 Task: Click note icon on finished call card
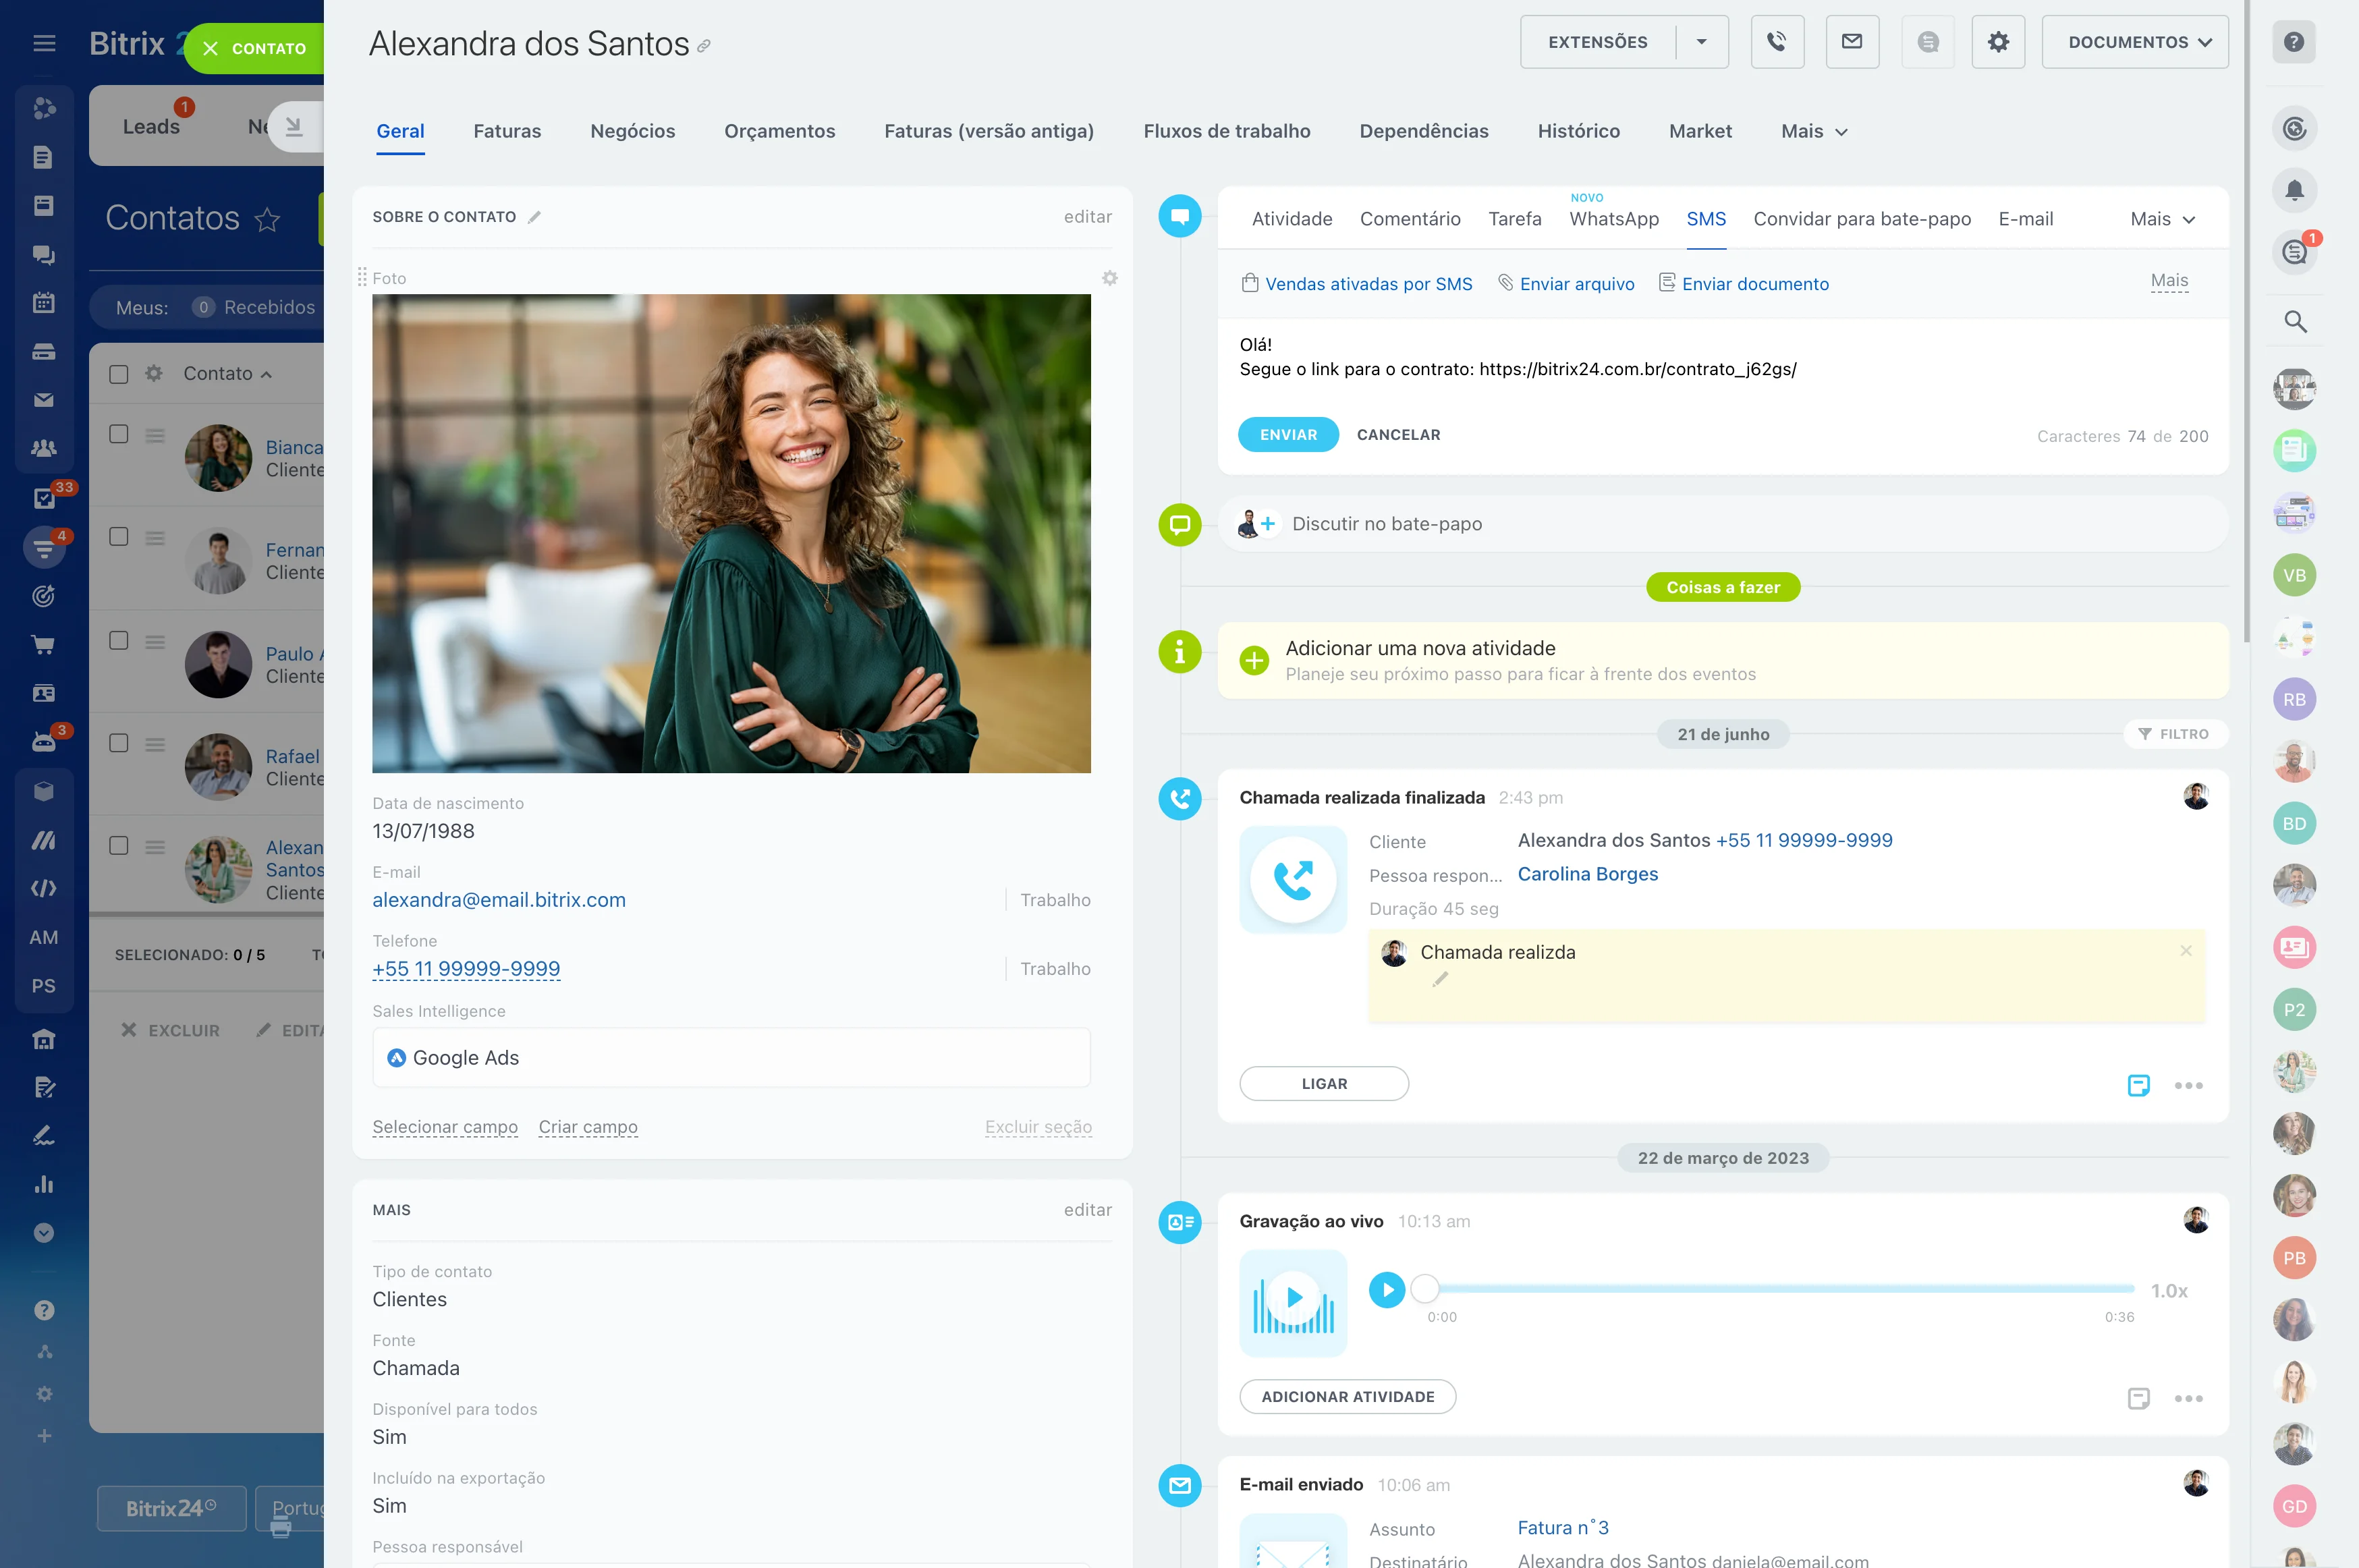click(x=2138, y=1085)
